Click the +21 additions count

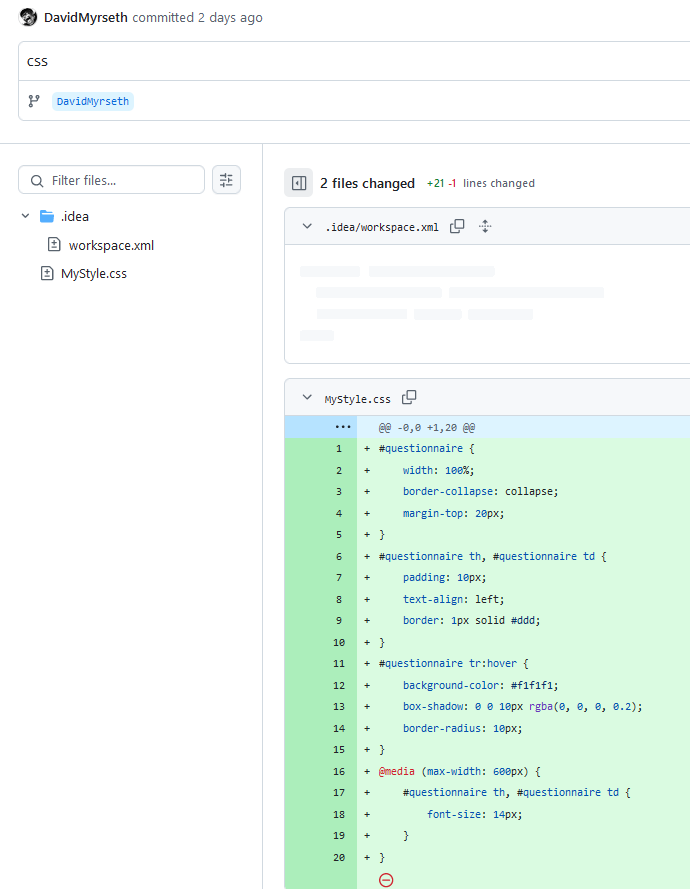[x=435, y=183]
